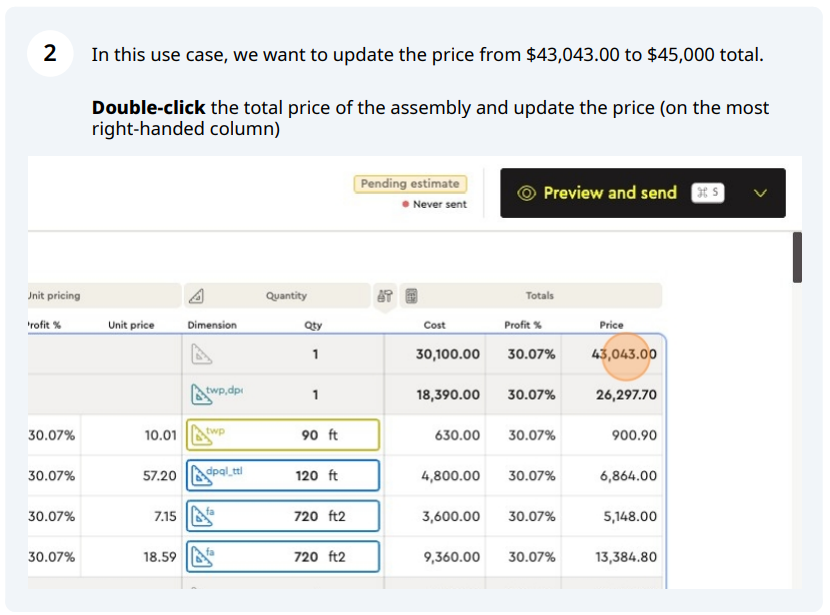Click the 90 ft quantity field
The image size is (830, 615).
tap(320, 435)
